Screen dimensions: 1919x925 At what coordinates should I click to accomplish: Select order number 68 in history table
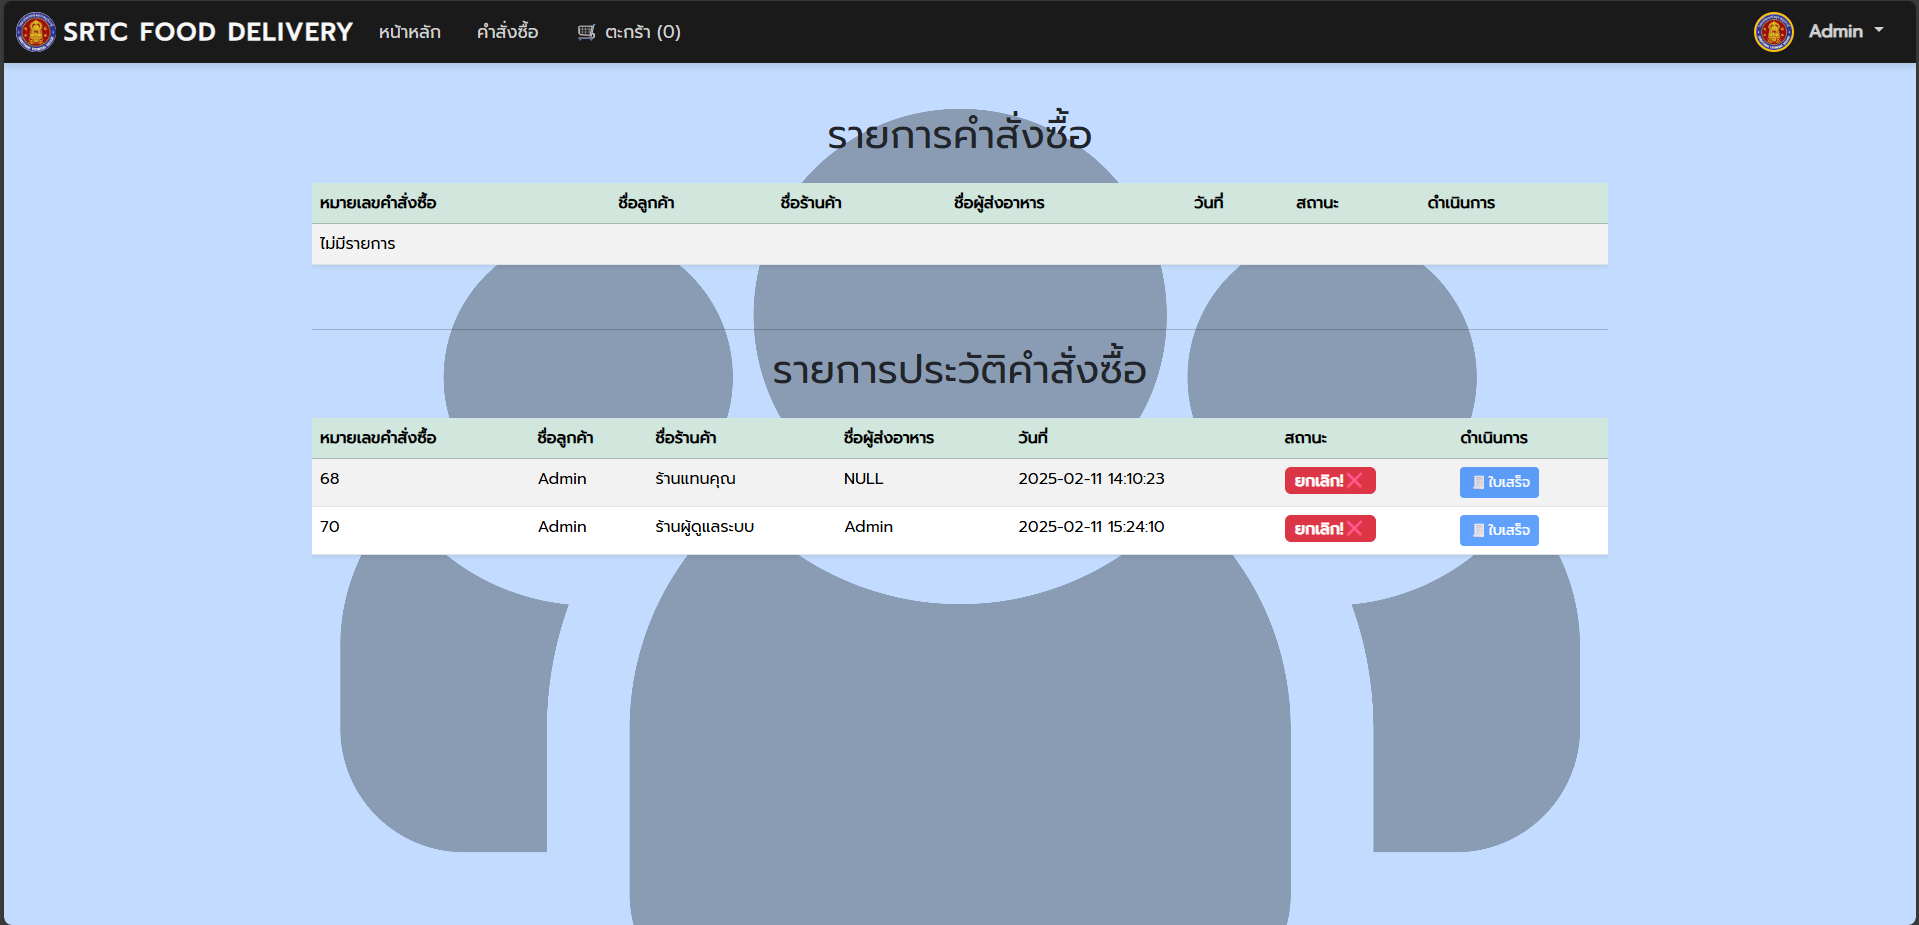click(x=330, y=479)
